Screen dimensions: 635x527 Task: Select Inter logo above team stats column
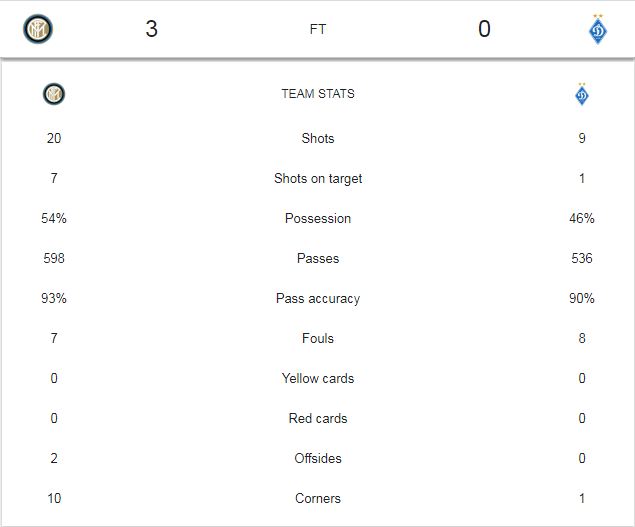(x=54, y=94)
